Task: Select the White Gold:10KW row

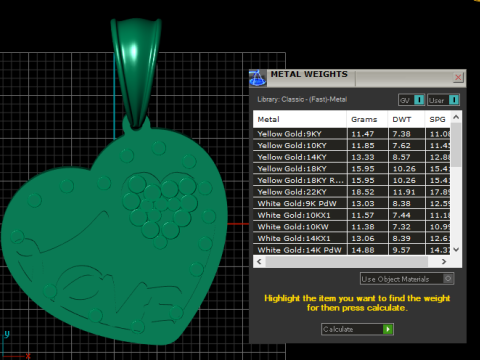Action: [x=352, y=227]
